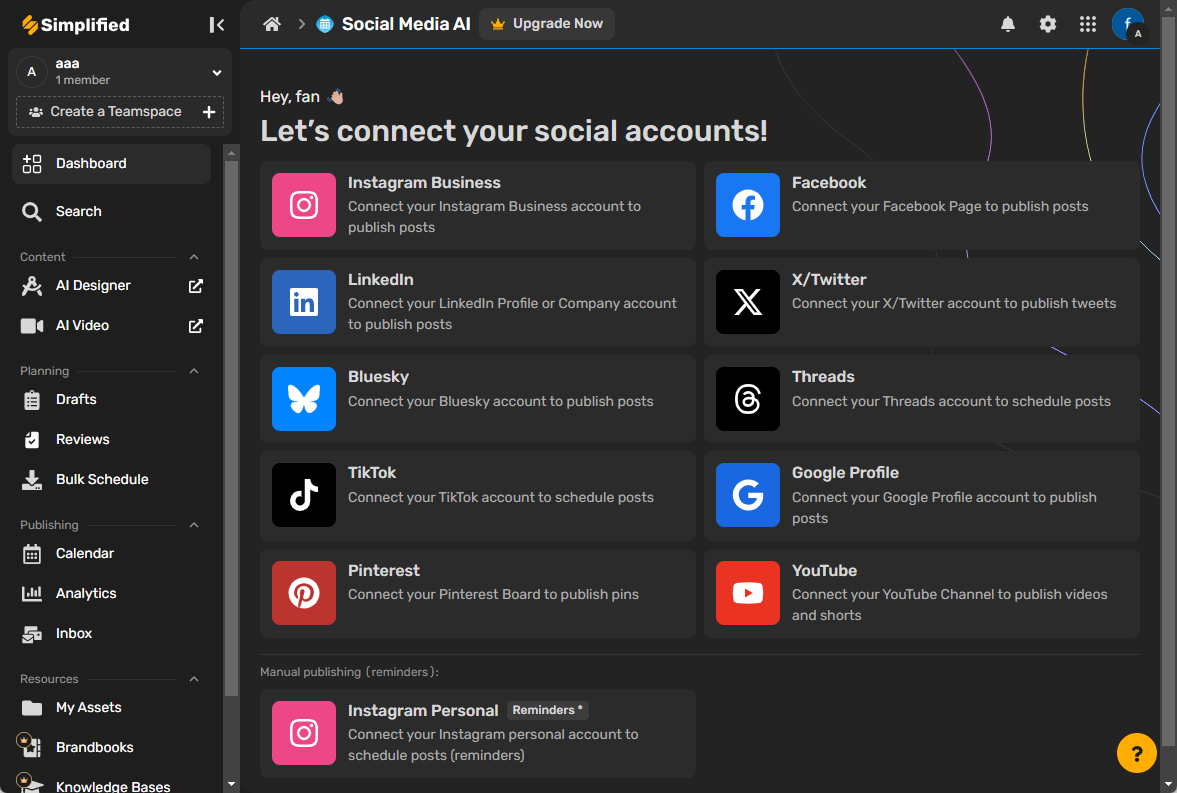The width and height of the screenshot is (1177, 793).
Task: Open Drafts in the sidebar
Action: pyautogui.click(x=111, y=400)
